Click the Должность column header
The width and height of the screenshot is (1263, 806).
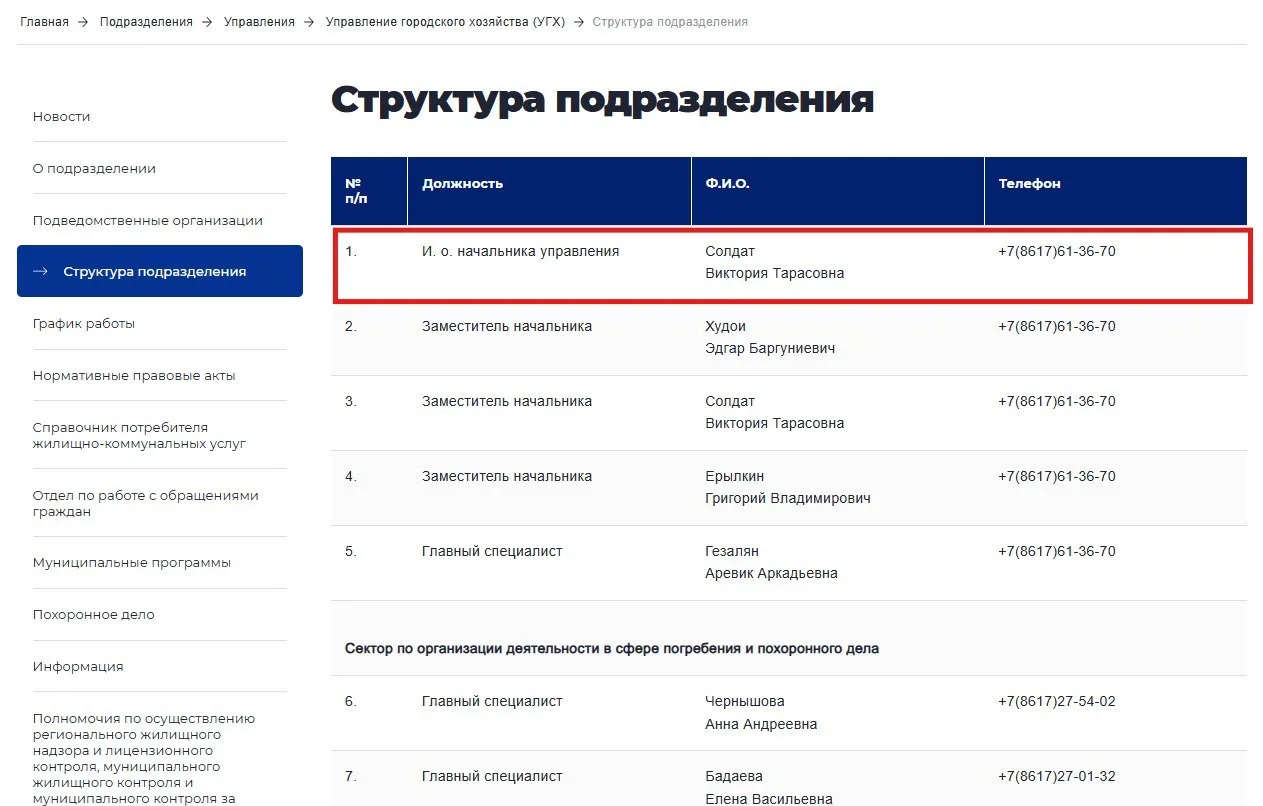462,184
